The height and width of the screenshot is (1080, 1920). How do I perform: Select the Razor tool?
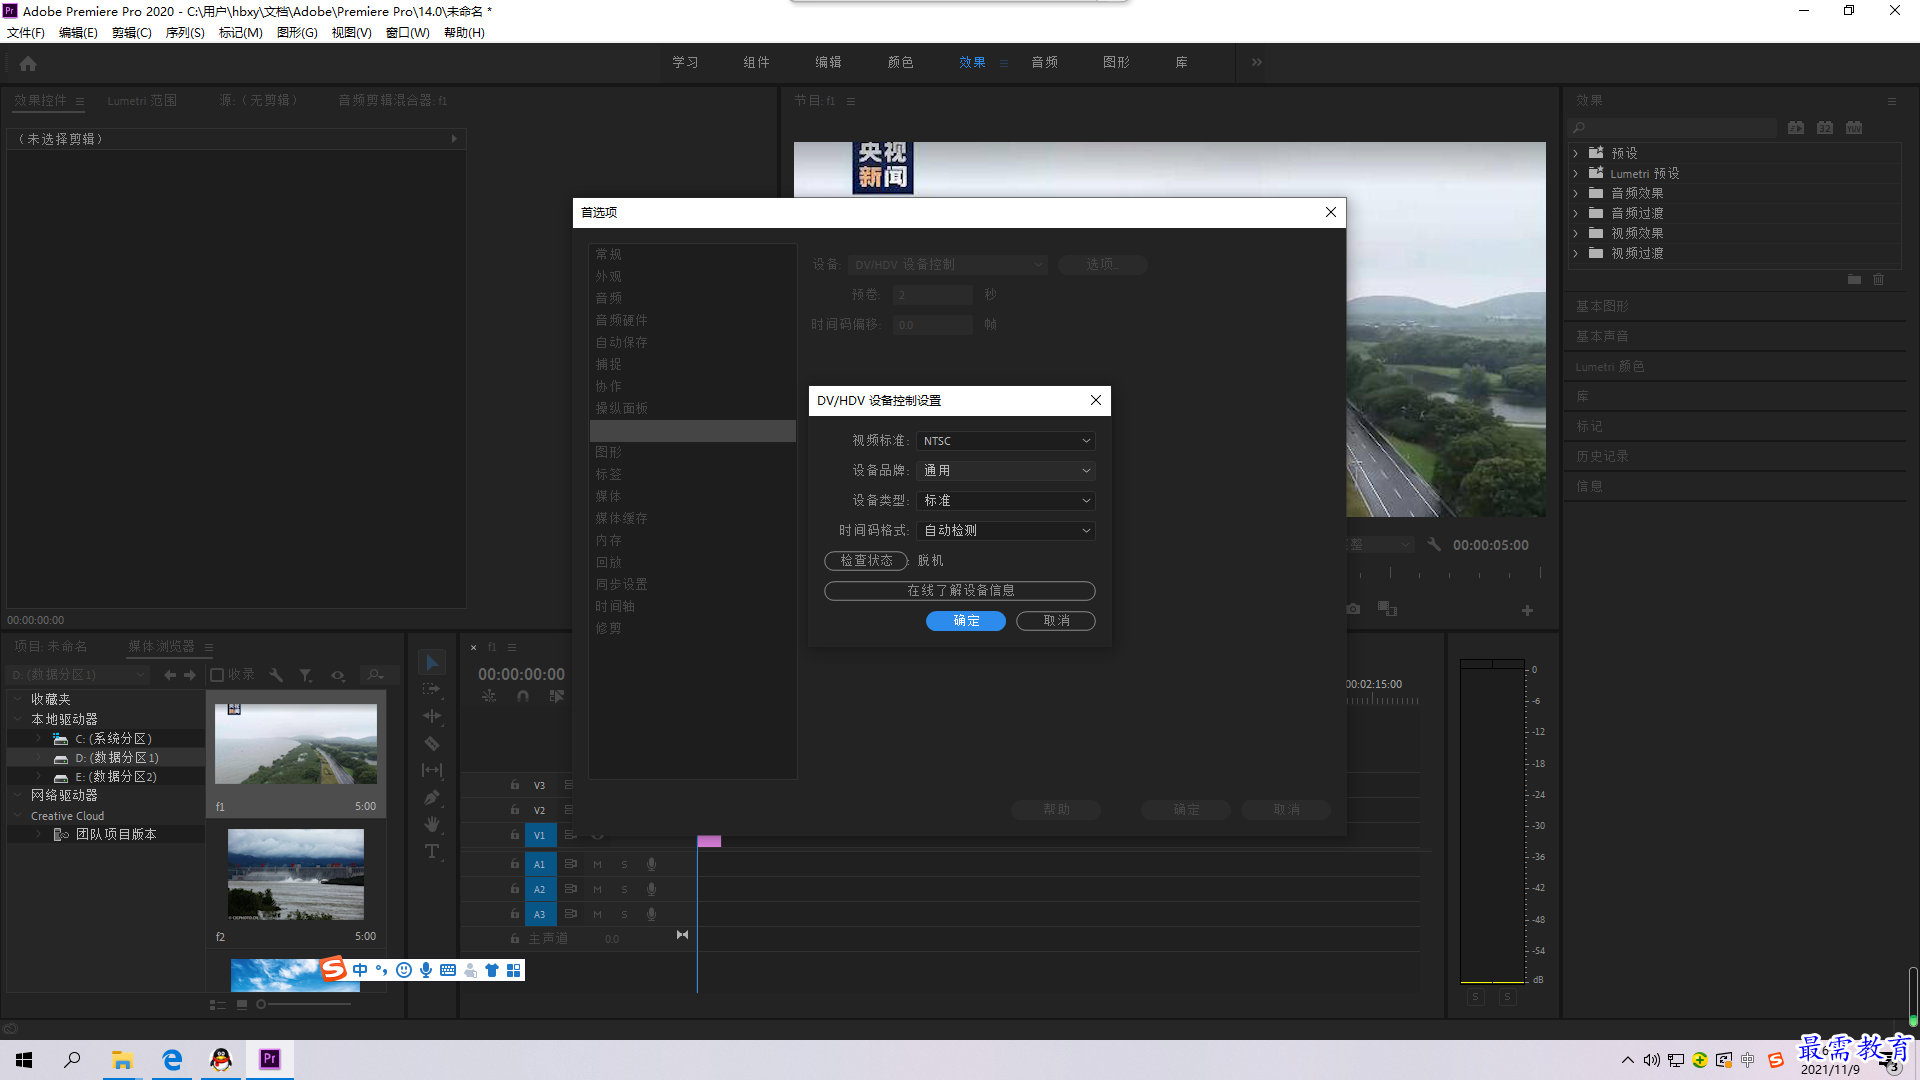(x=432, y=743)
